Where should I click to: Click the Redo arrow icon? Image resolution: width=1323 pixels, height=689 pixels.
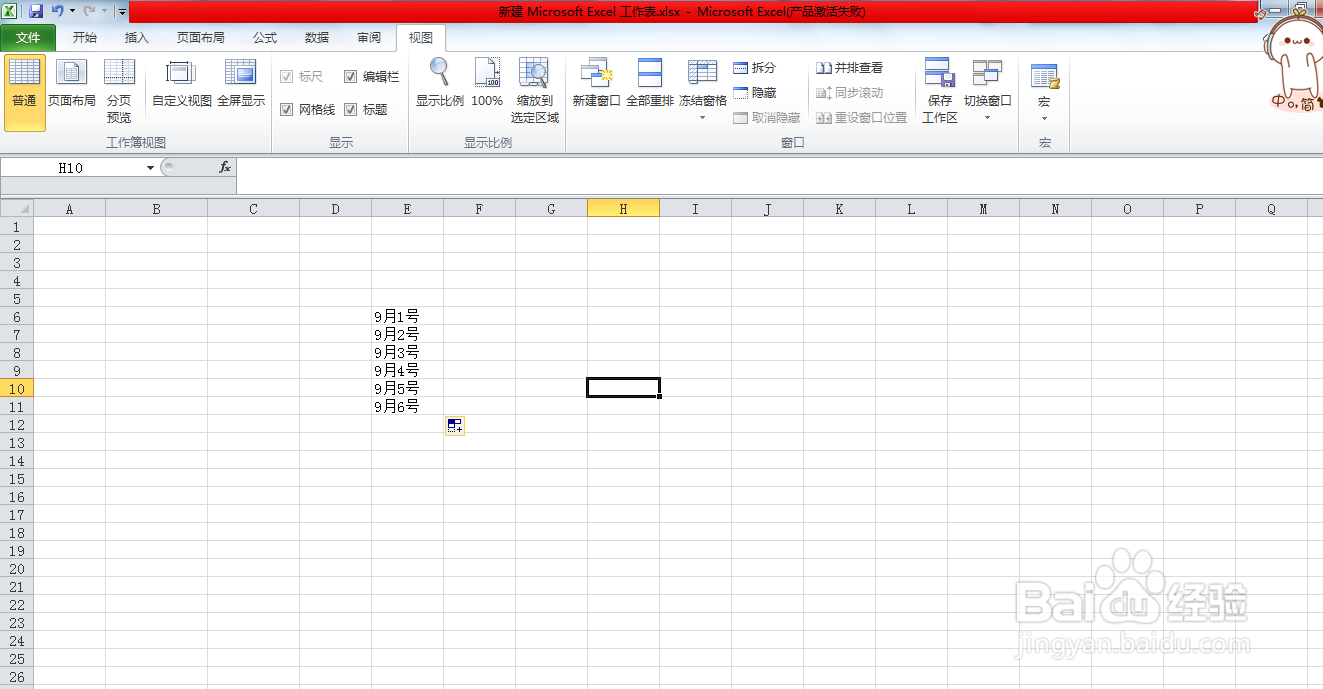[x=89, y=11]
